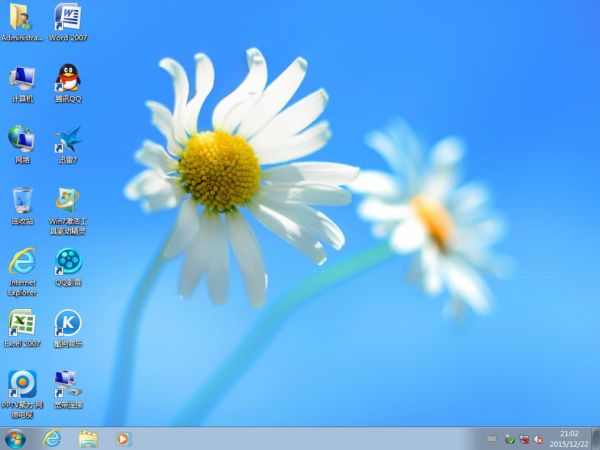Launch Word 2007 desktop shortcut
This screenshot has width=600, height=450.
[68, 18]
